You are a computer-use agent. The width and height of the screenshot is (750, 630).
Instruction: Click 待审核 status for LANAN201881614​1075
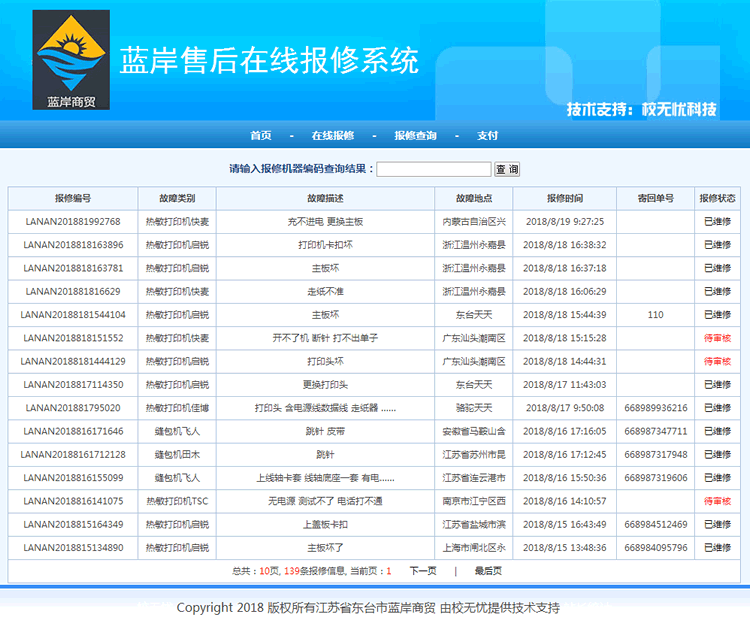pos(717,501)
